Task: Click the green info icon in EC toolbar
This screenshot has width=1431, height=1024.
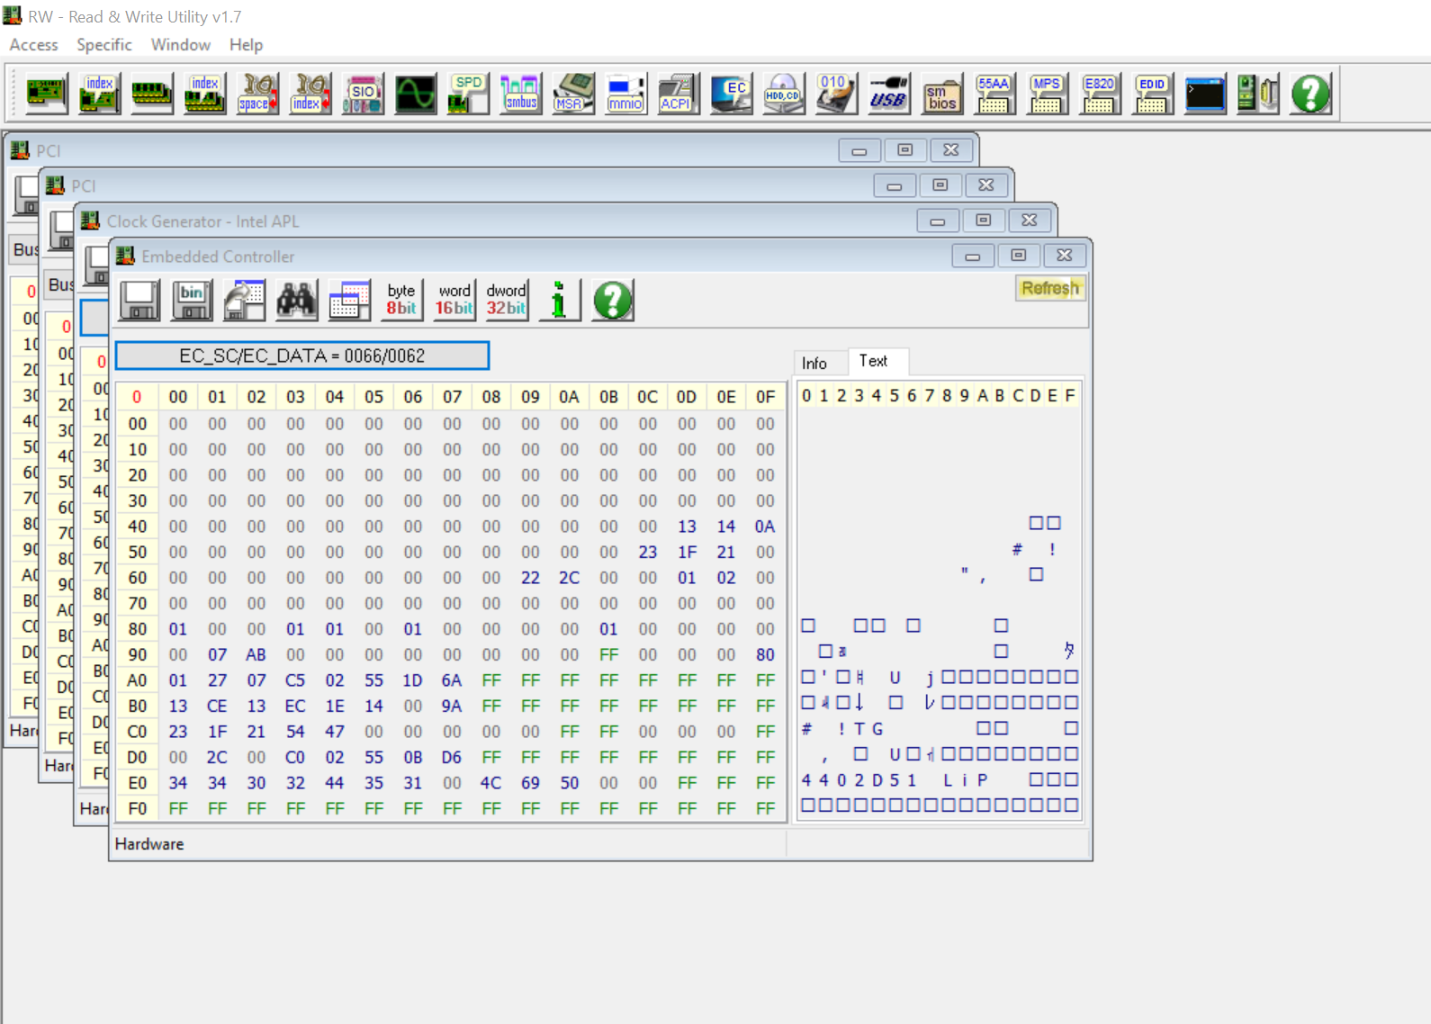Action: [560, 300]
